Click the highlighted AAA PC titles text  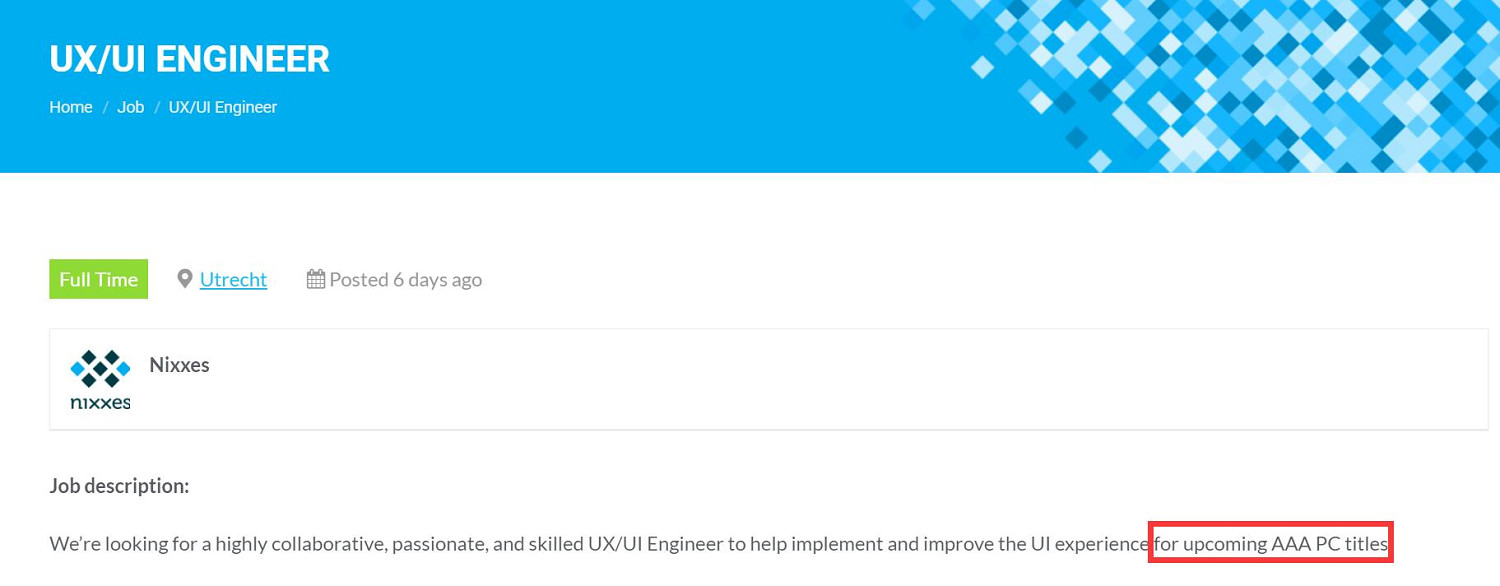click(1270, 544)
